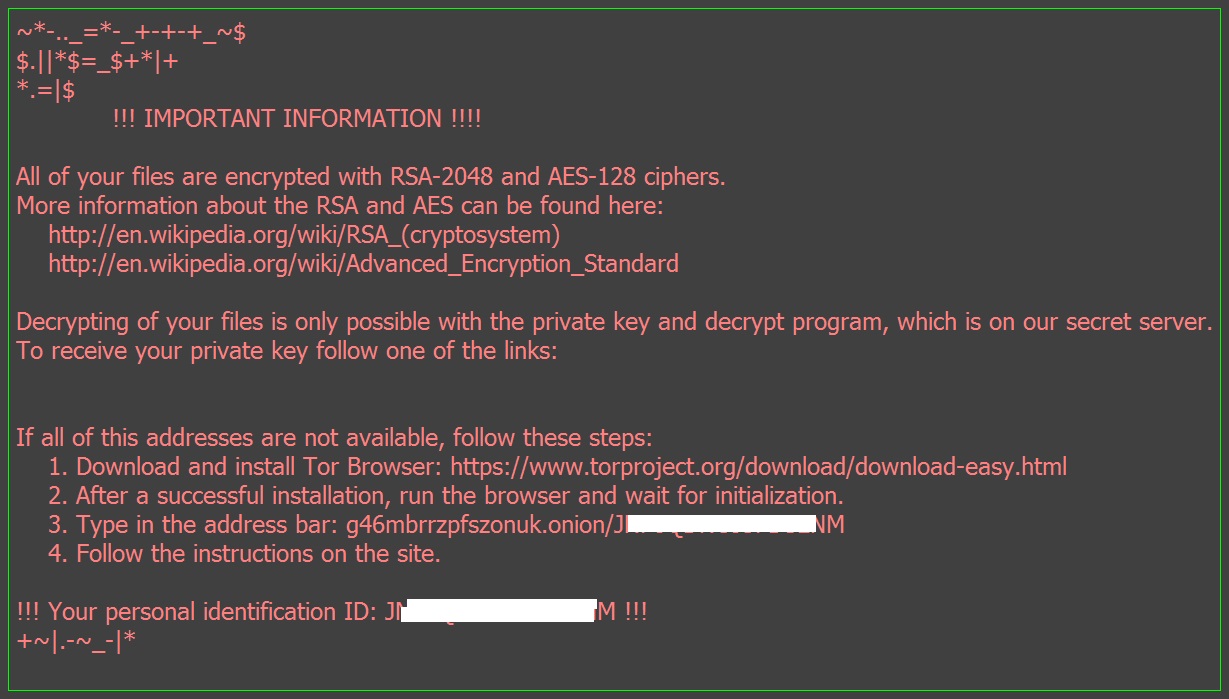
Task: Click the white redacted box in onion address
Action: click(x=725, y=524)
